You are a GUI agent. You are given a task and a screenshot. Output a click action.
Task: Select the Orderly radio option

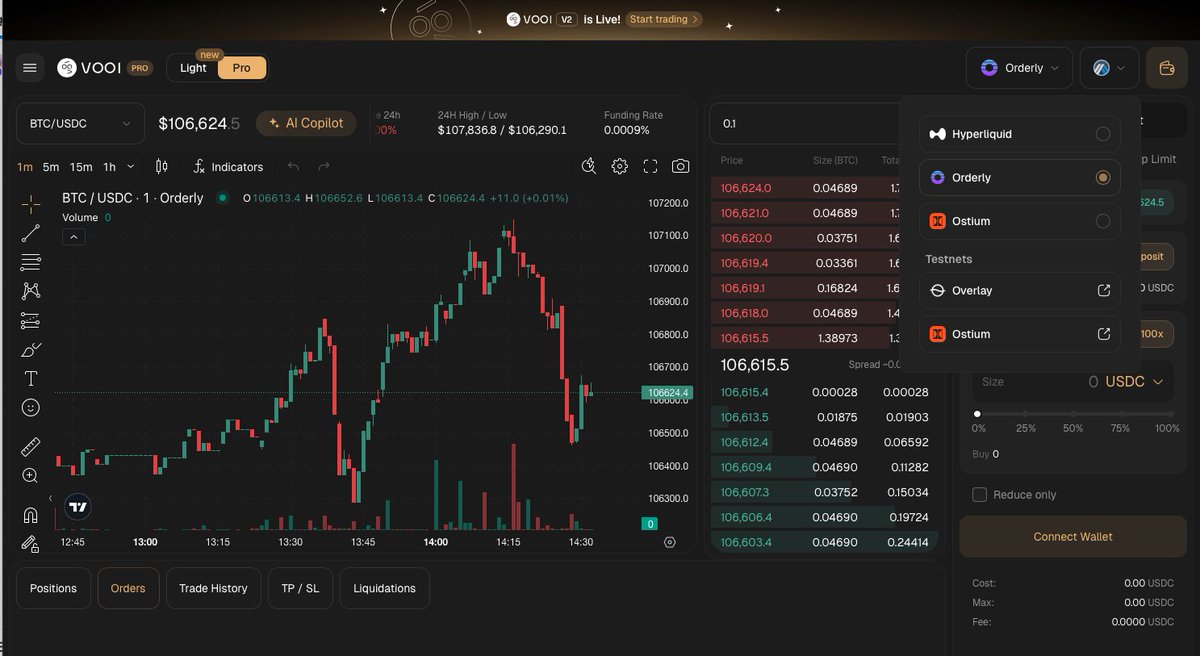[1103, 177]
